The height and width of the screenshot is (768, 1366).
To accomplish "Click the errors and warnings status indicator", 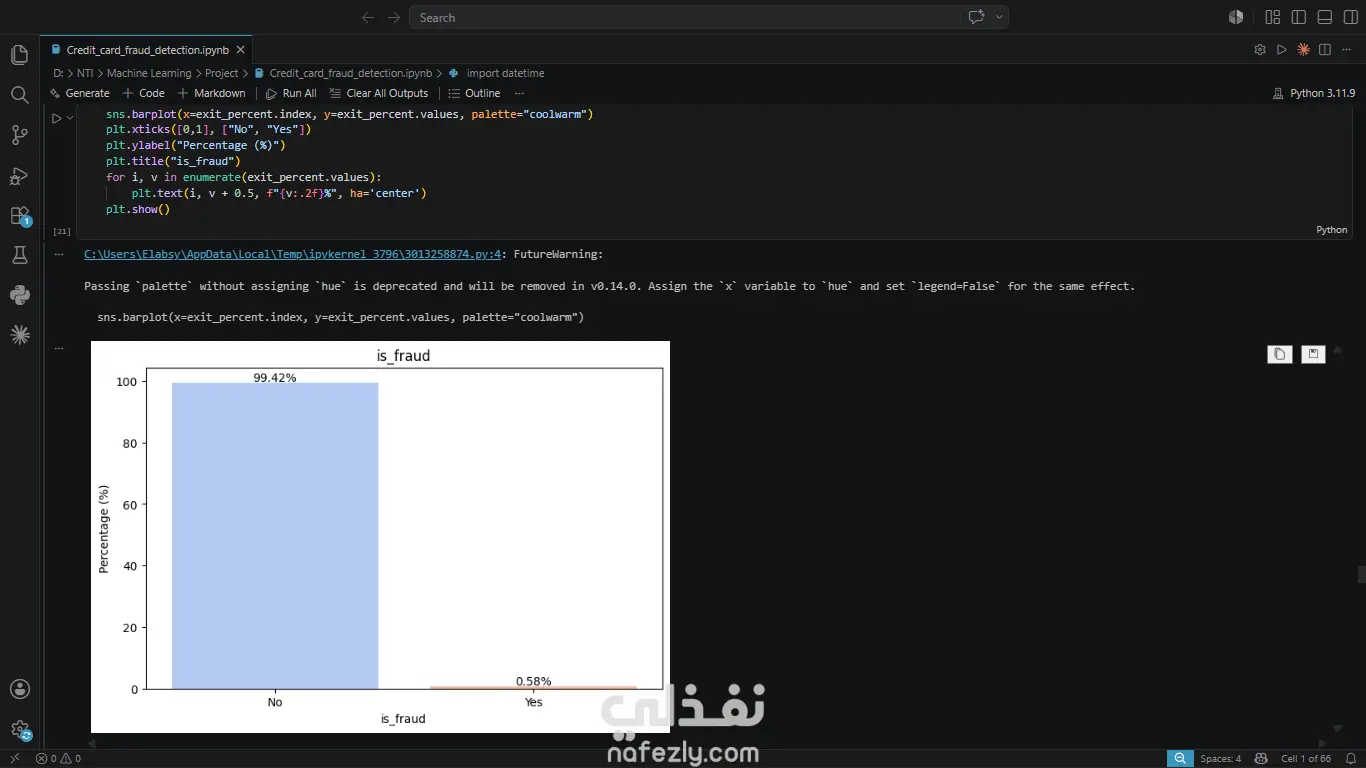I will pyautogui.click(x=59, y=758).
